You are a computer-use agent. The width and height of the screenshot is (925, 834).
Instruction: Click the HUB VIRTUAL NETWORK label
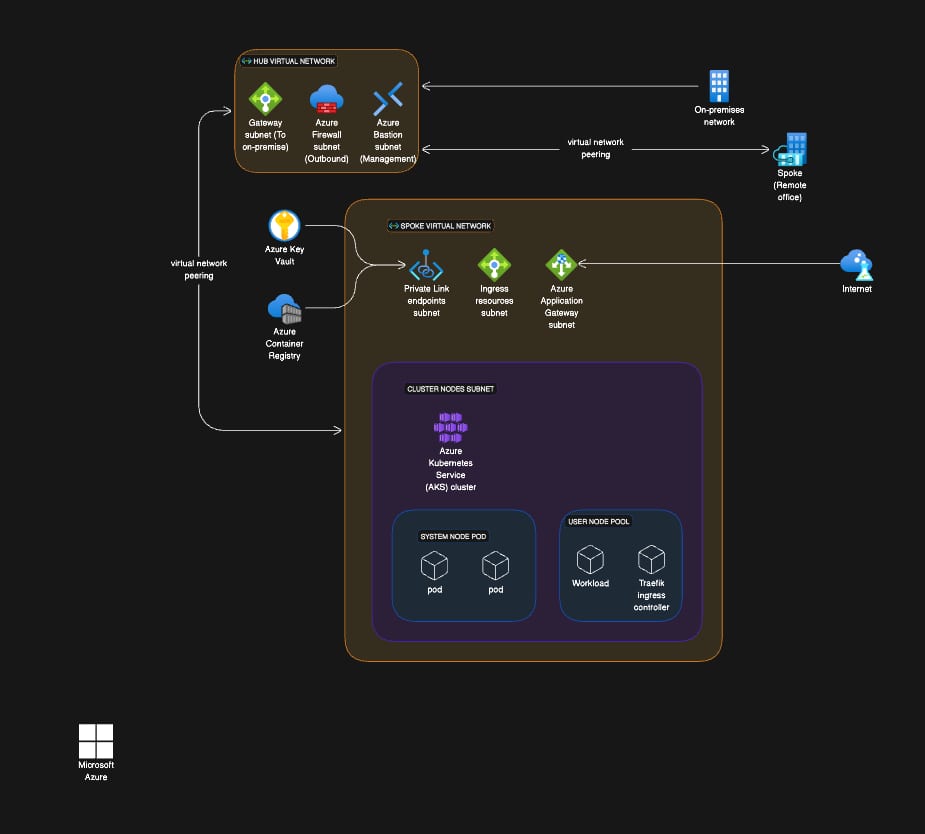288,61
